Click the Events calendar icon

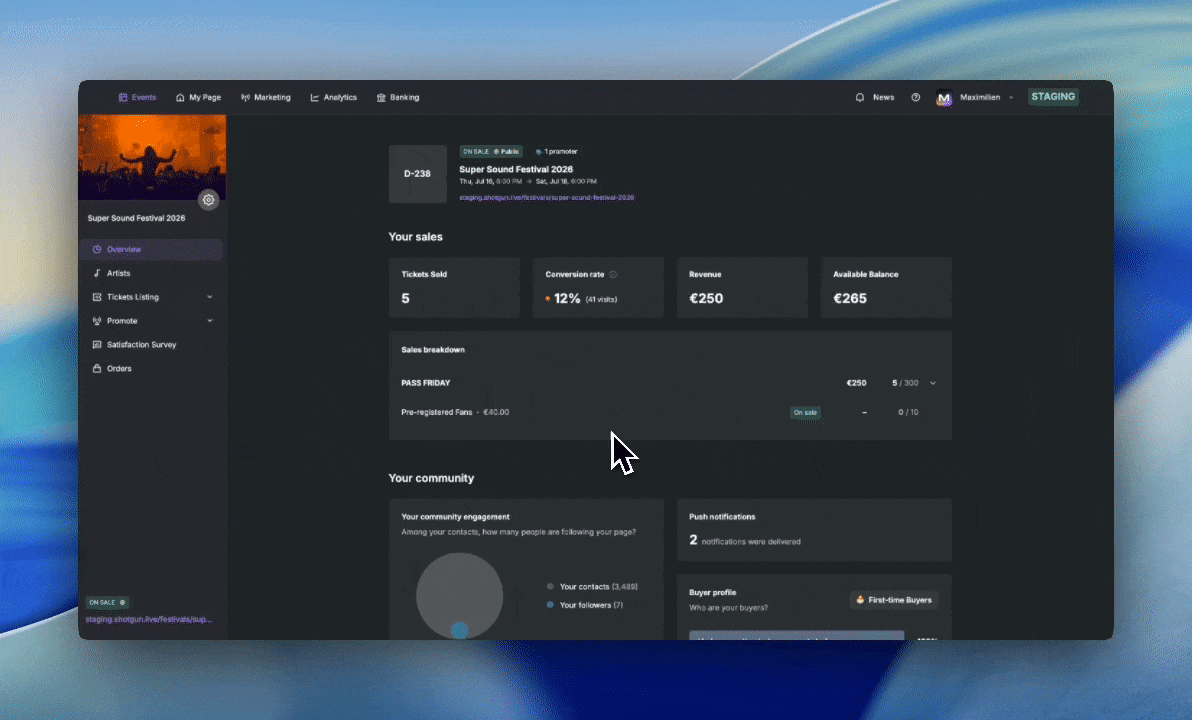coord(123,97)
